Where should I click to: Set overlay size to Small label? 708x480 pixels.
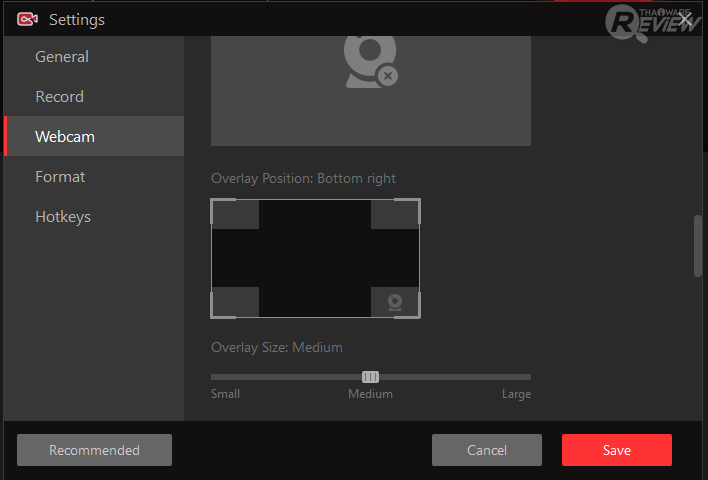pos(225,394)
